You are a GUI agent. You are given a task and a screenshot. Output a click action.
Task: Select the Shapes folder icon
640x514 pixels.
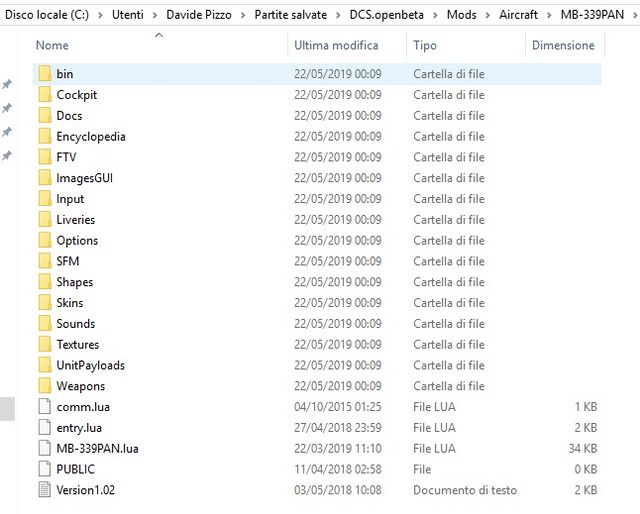click(45, 282)
